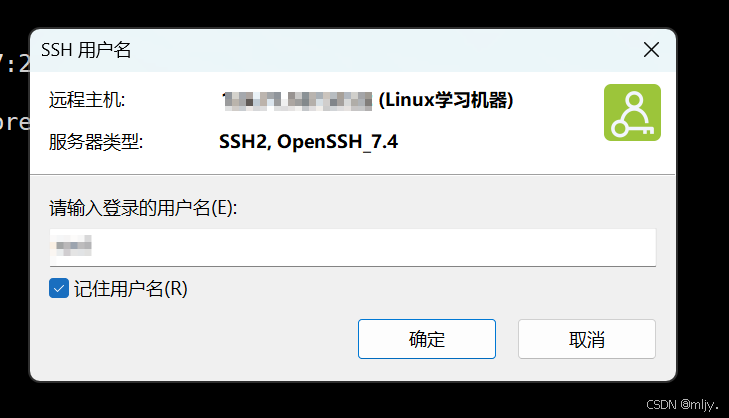Click the 远程主机 label
This screenshot has height=418, width=729.
pyautogui.click(x=87, y=100)
